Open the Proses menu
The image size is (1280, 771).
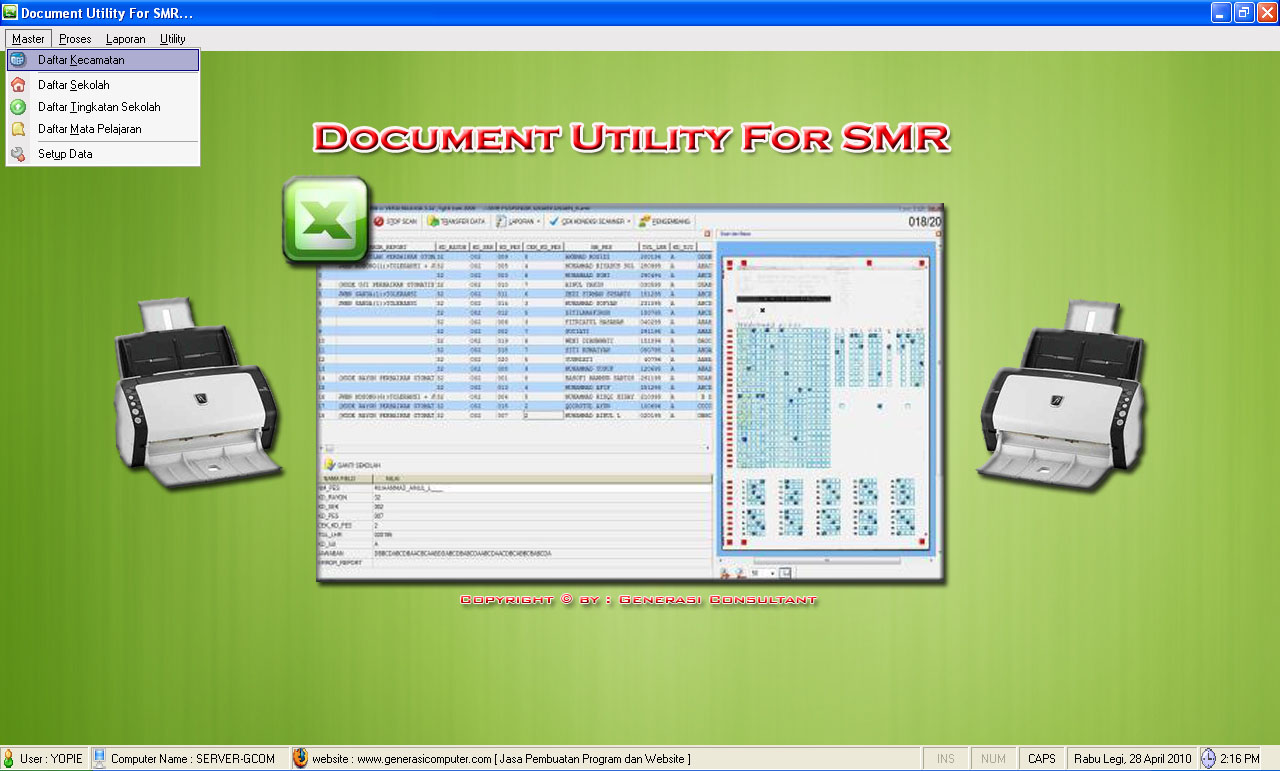click(x=75, y=39)
